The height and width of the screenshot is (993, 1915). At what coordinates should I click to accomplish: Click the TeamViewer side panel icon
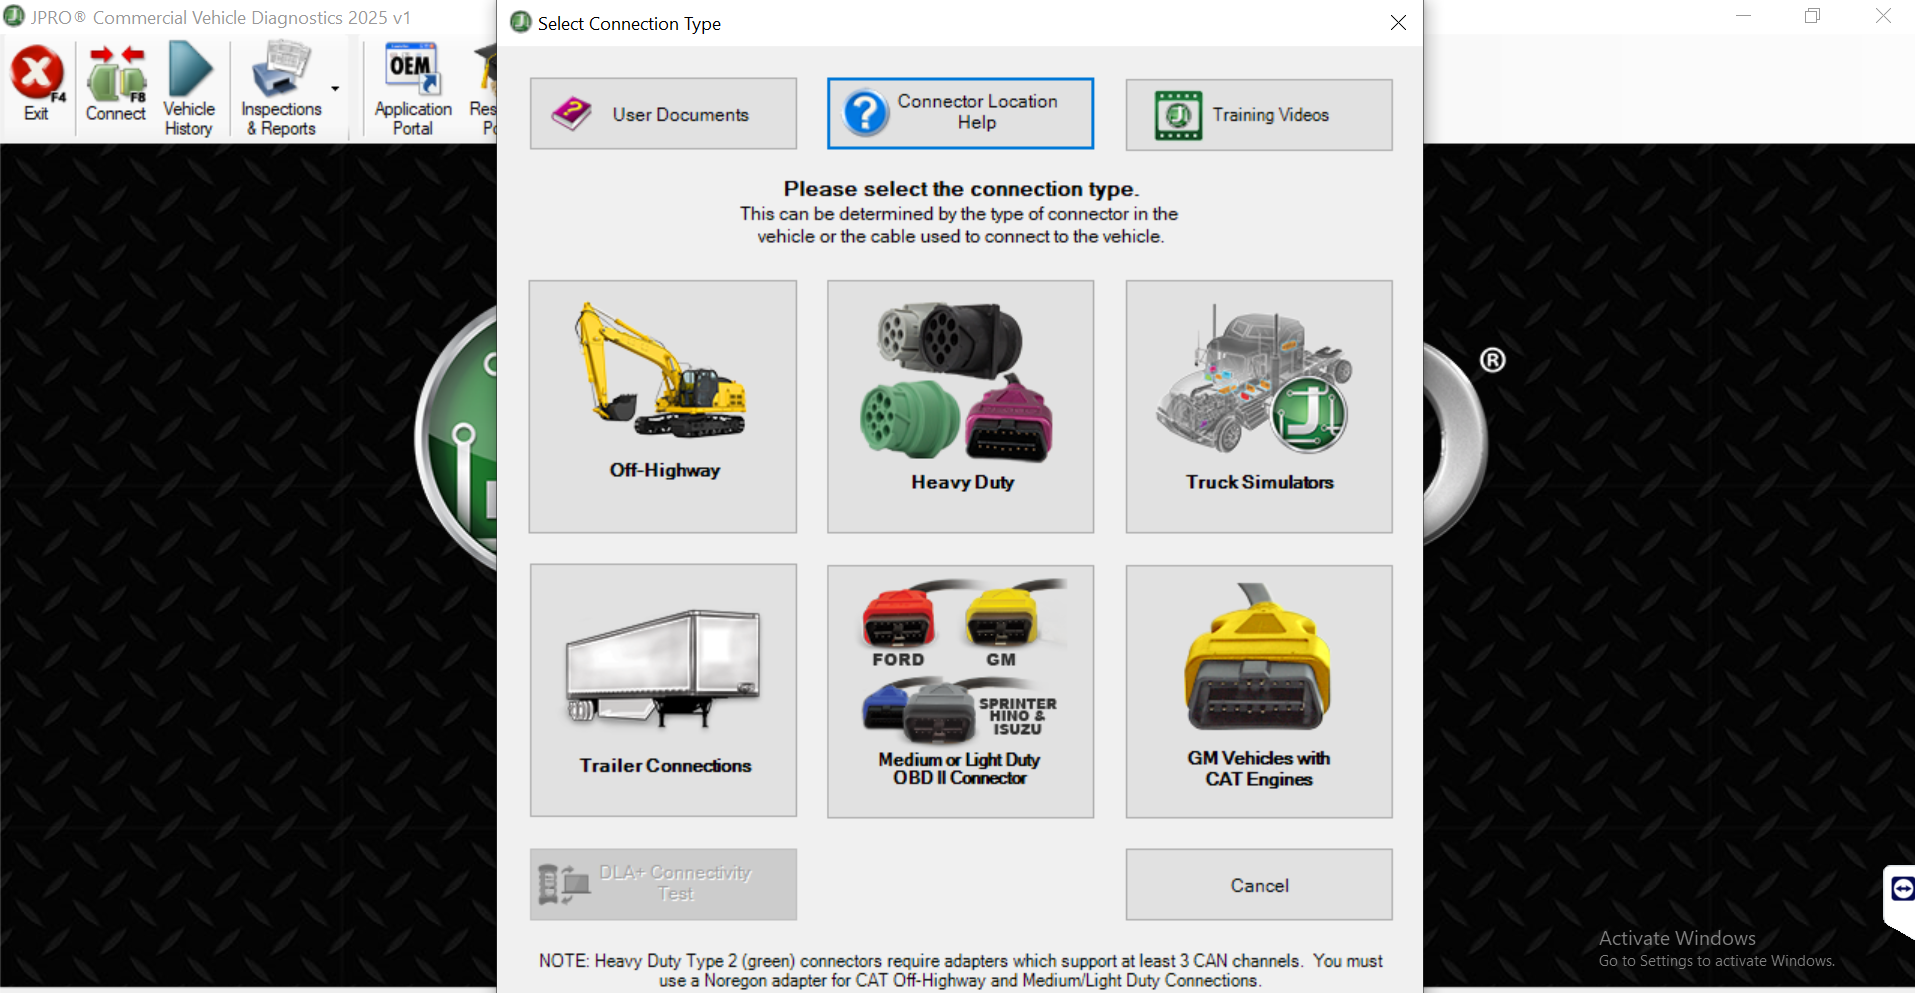pyautogui.click(x=1902, y=888)
